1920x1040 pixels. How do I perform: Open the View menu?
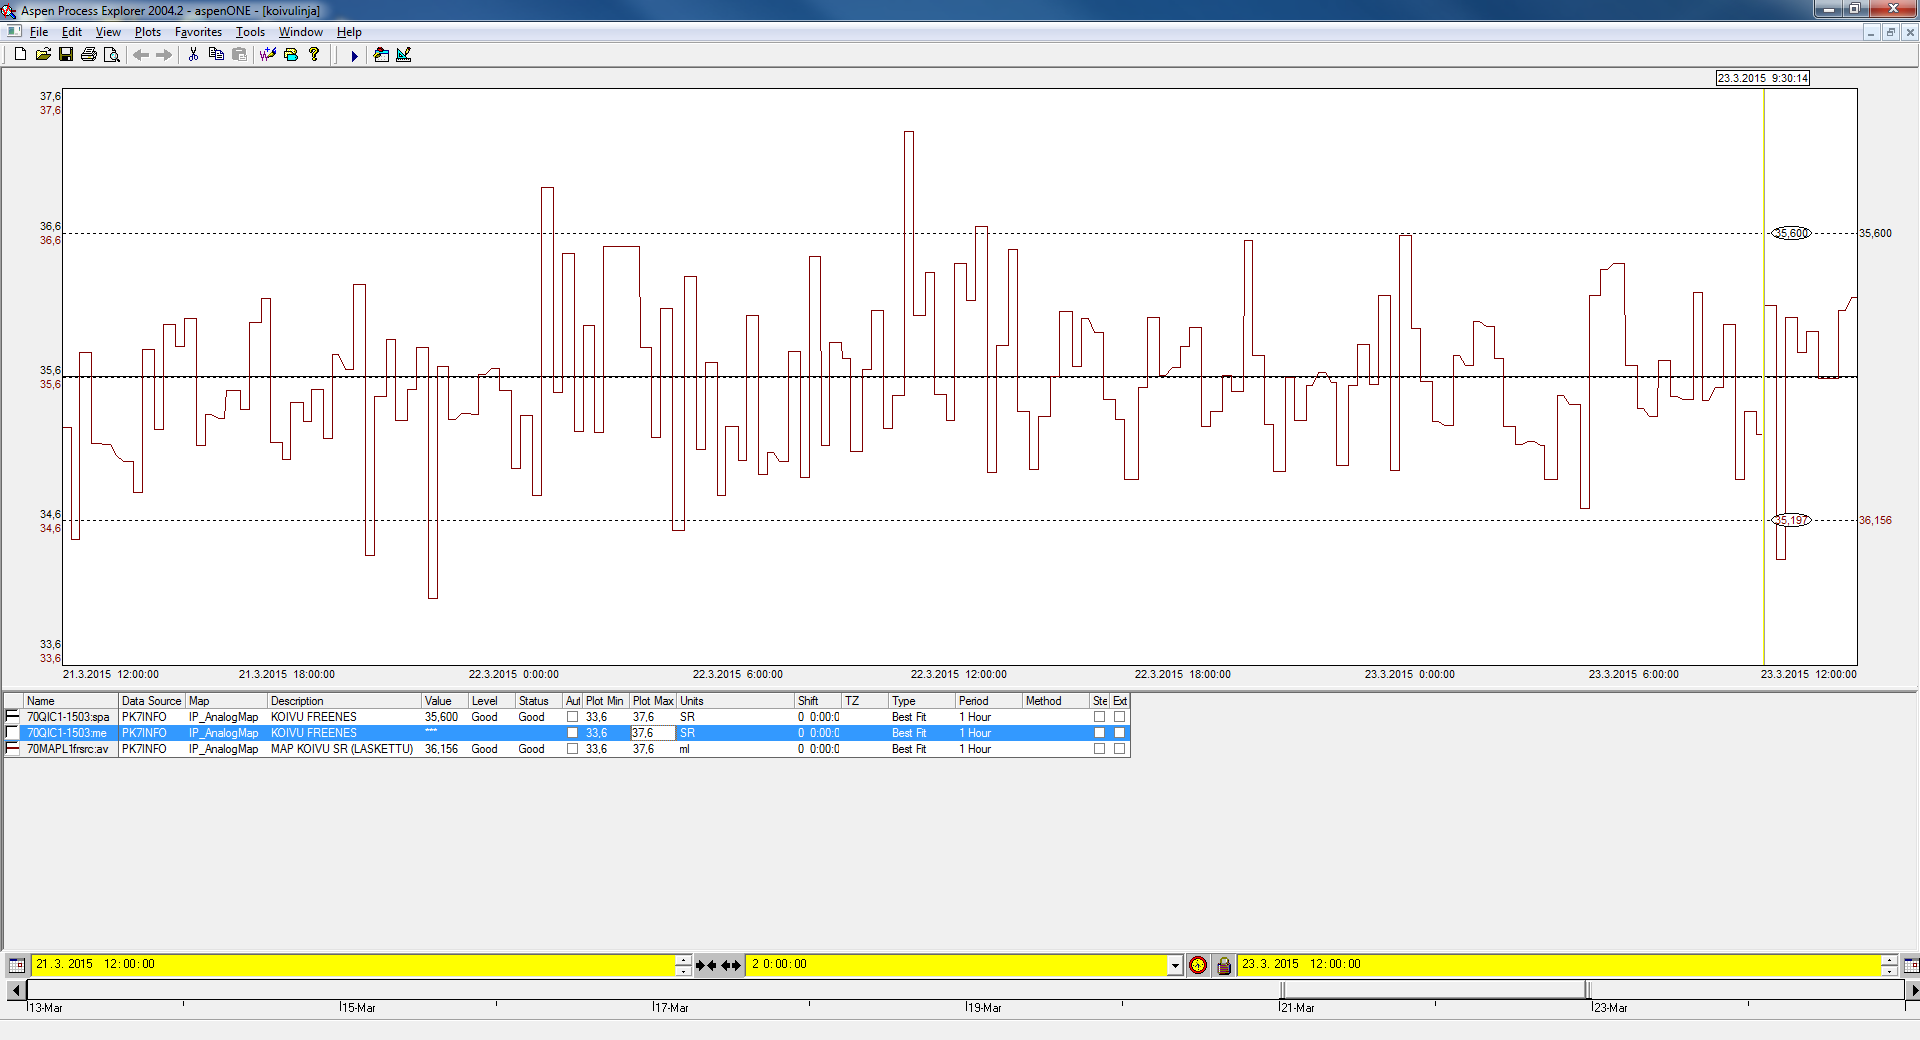108,32
